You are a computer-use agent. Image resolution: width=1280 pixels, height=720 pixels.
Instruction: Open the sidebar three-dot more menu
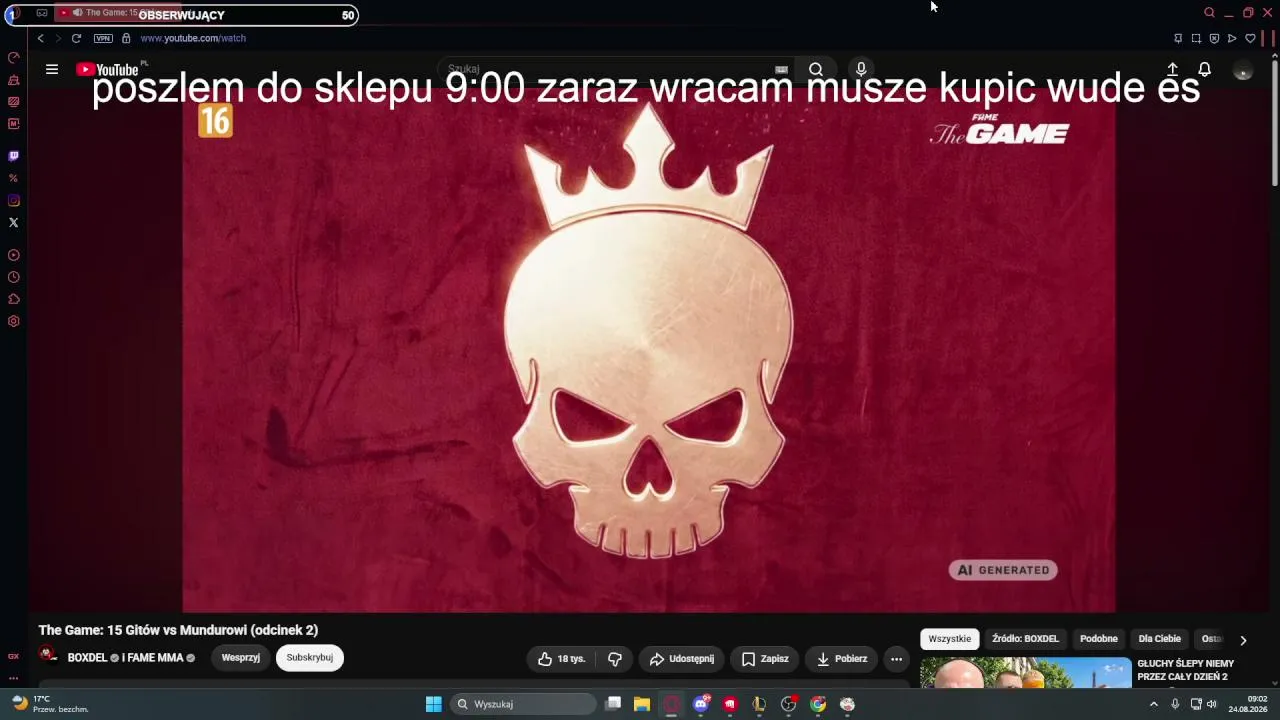(14, 678)
